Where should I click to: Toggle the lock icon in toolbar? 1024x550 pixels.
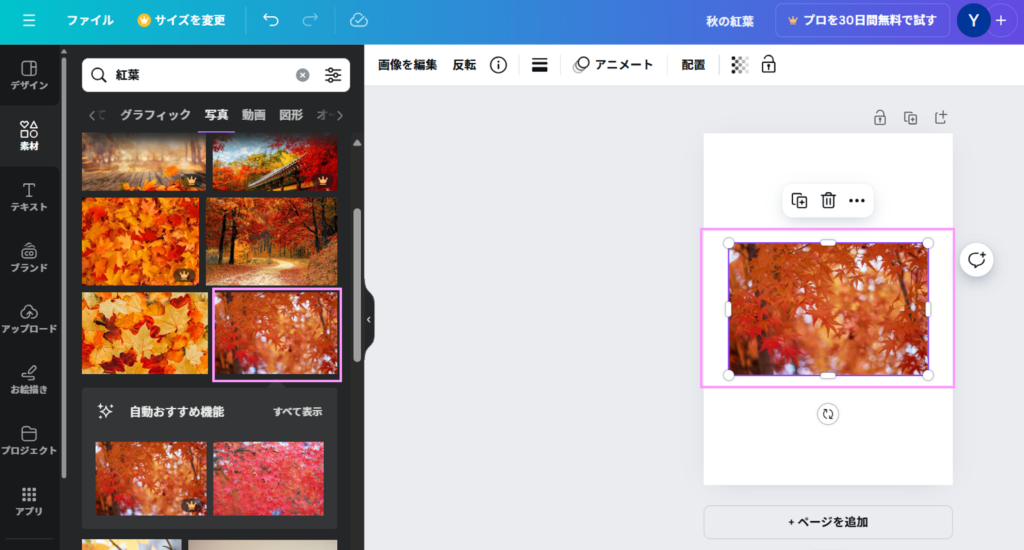tap(768, 65)
